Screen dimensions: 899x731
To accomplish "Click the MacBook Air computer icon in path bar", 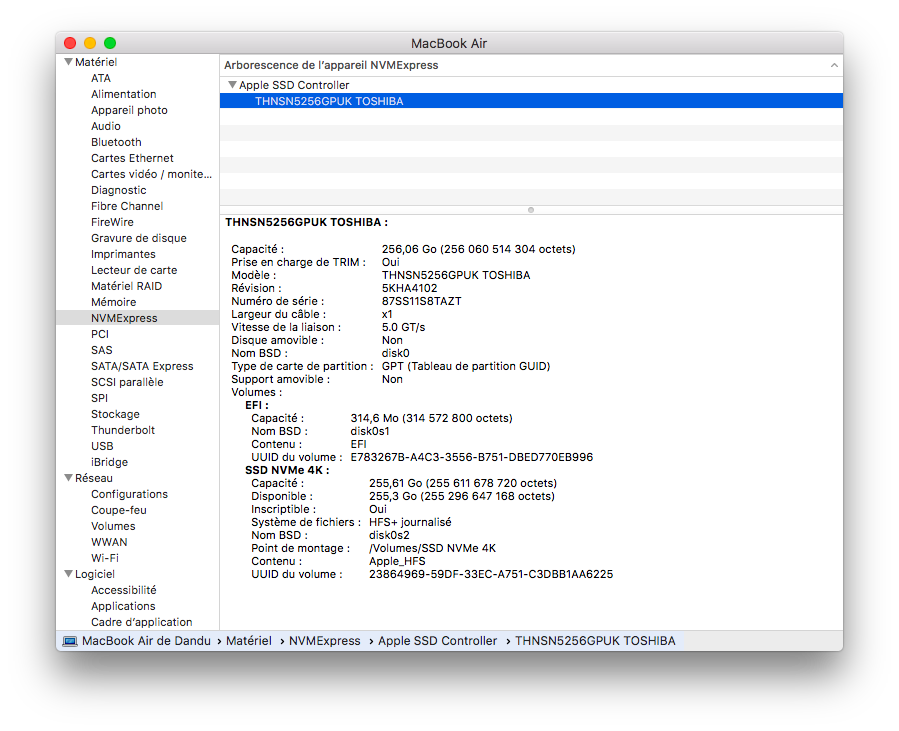I will tap(70, 641).
